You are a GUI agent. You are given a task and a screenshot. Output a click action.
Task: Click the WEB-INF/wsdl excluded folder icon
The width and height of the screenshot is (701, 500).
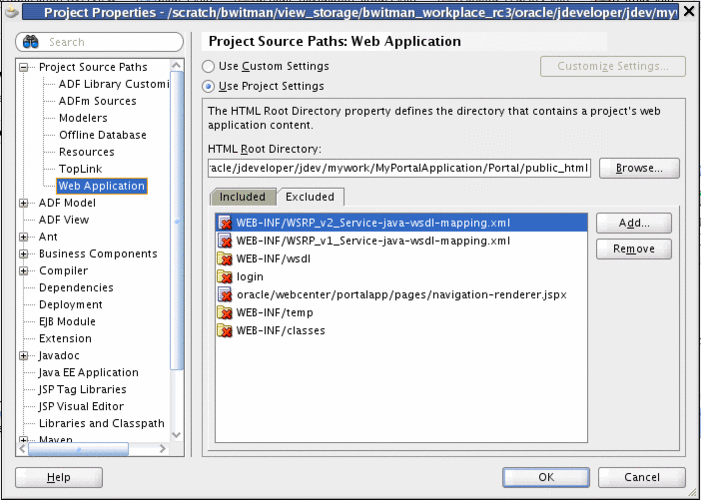coord(224,259)
